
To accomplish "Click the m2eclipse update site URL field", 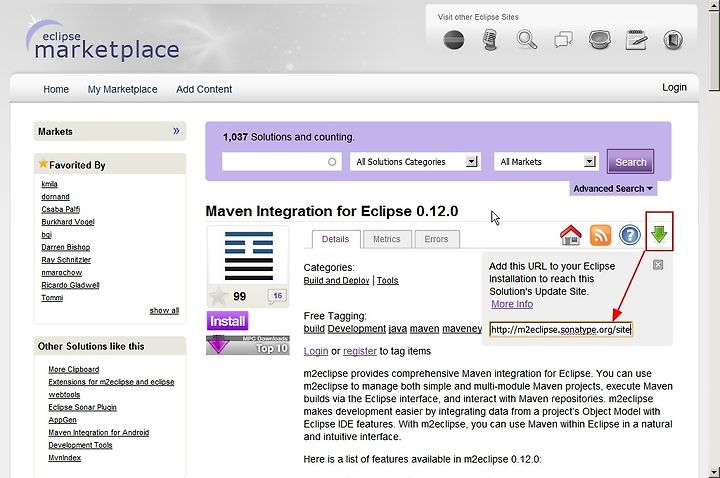I will tap(561, 330).
